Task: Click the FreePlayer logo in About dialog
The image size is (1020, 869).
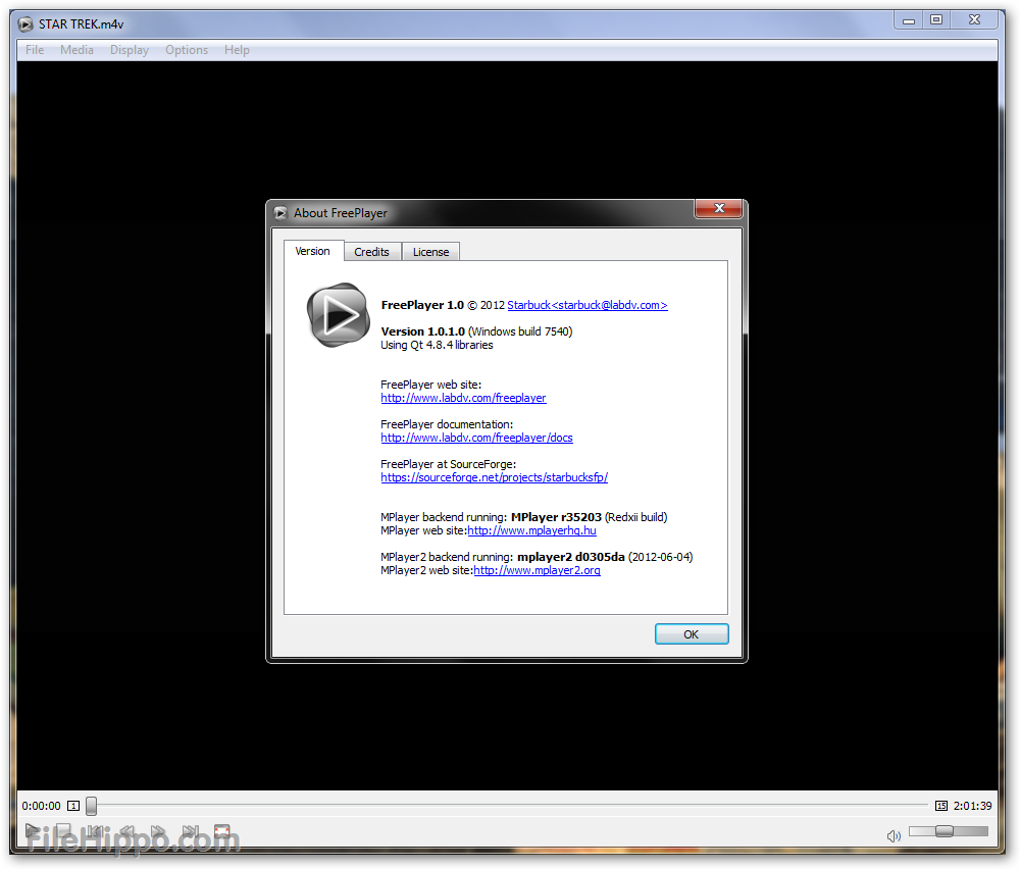Action: click(x=338, y=315)
